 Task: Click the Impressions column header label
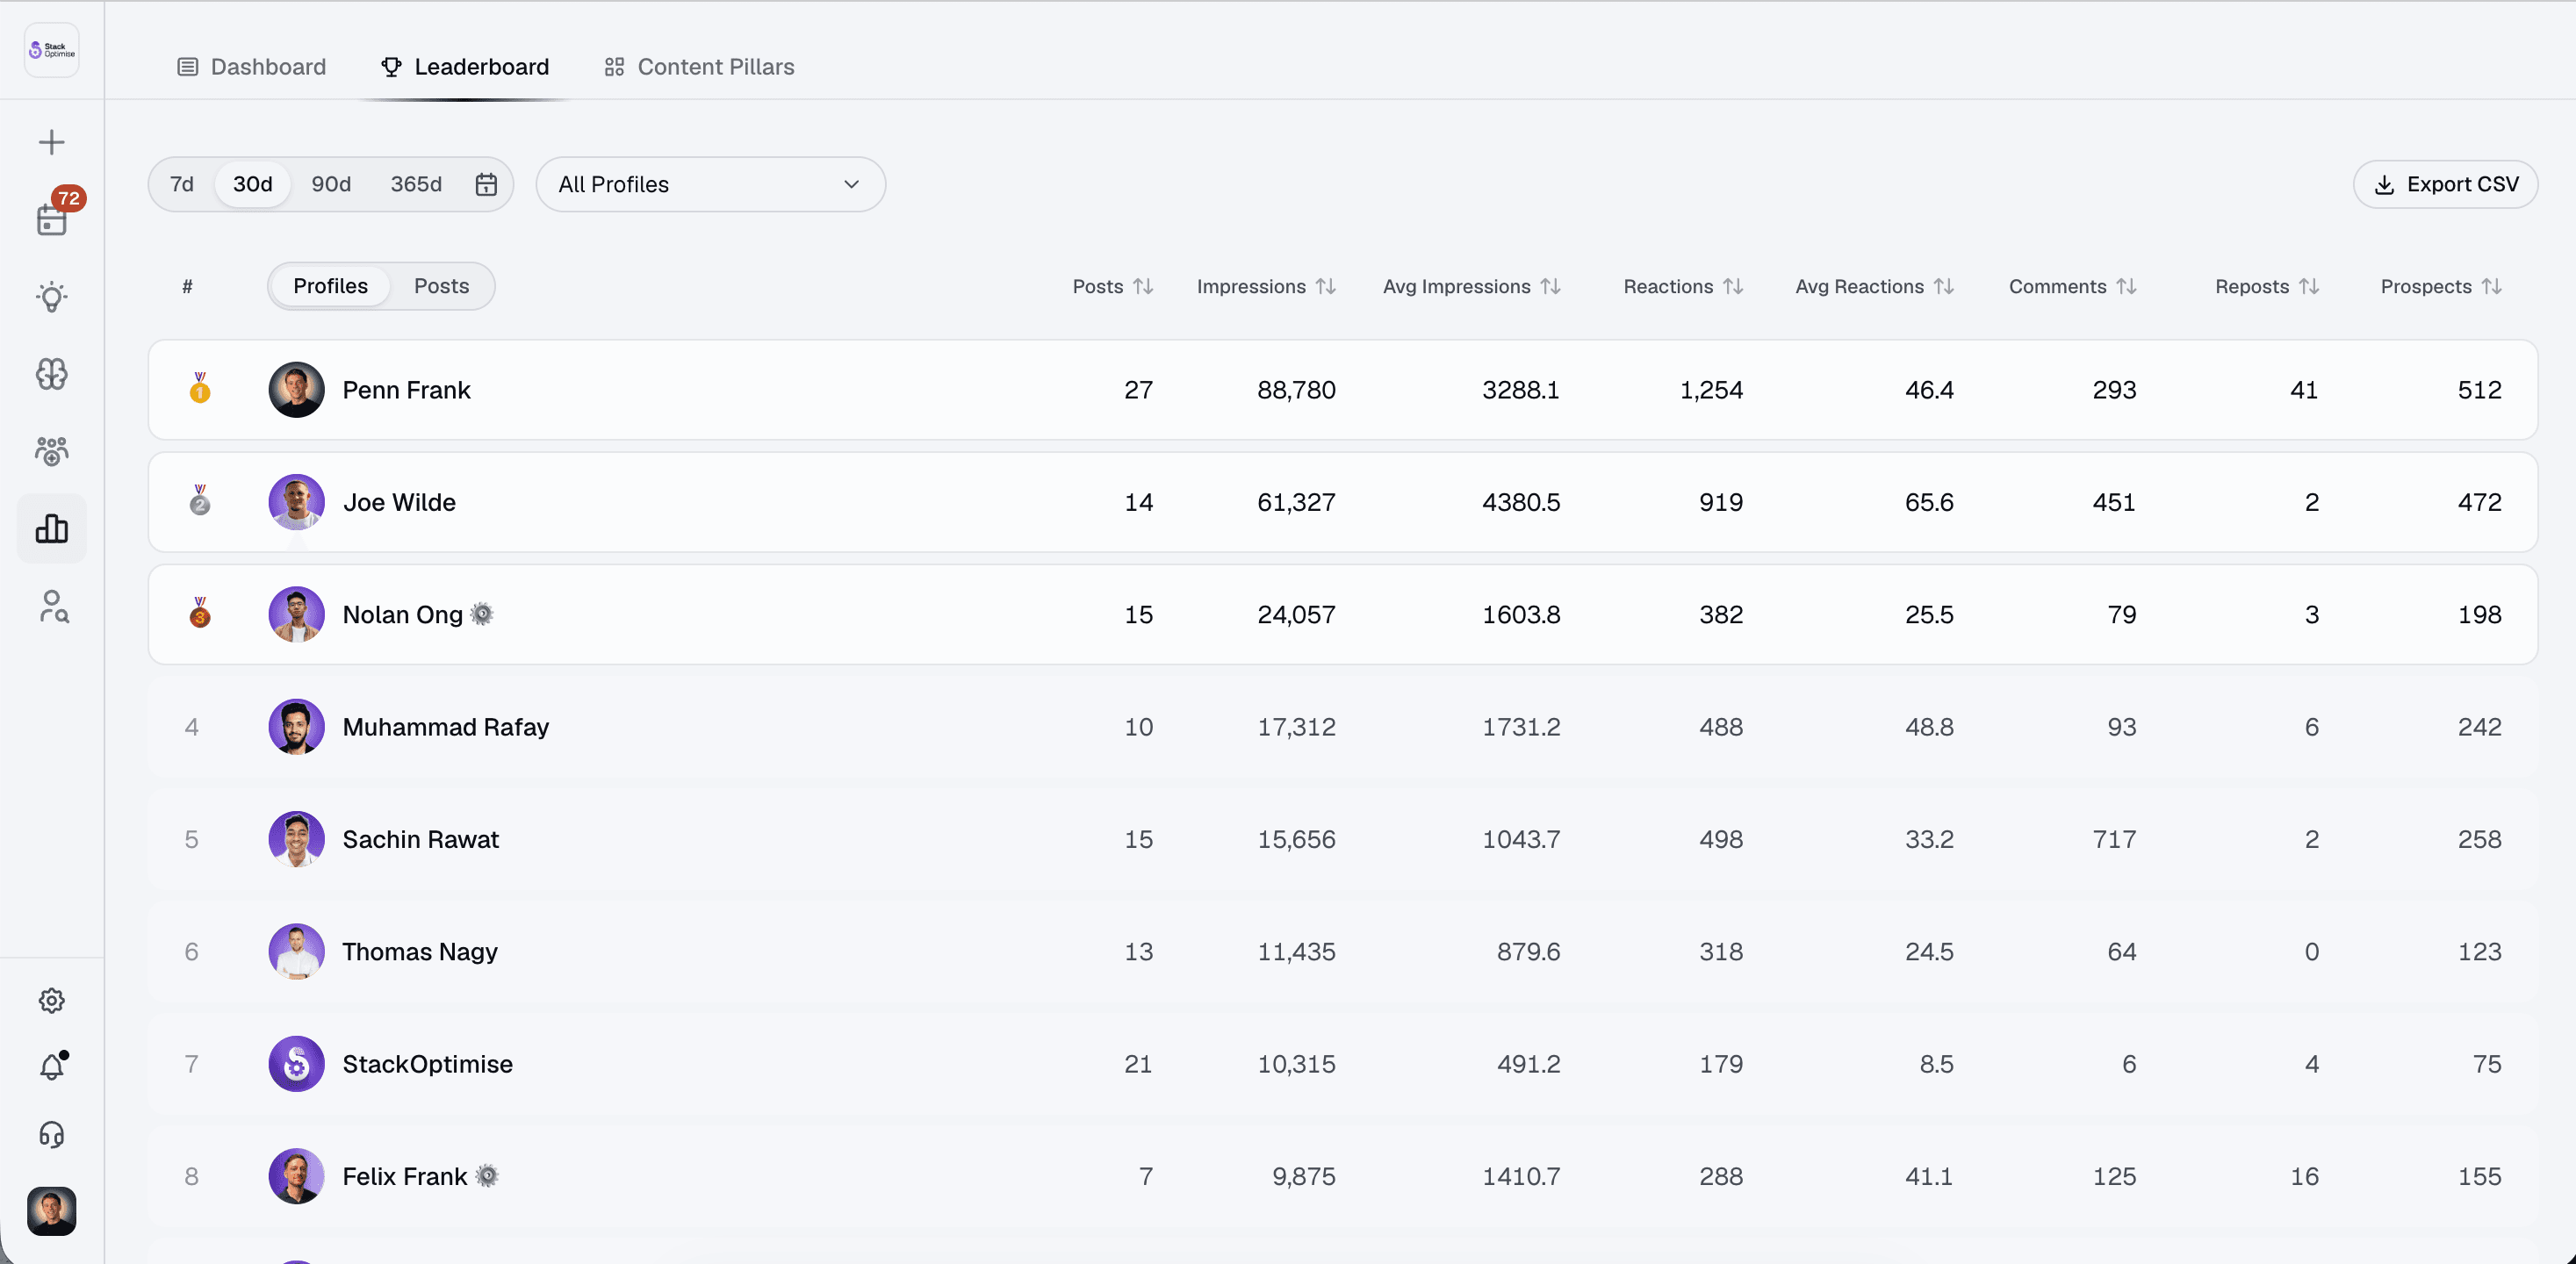1251,287
